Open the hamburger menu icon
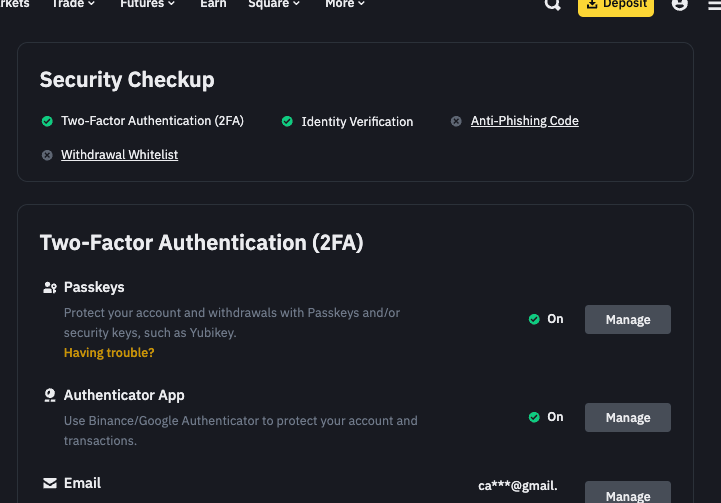 (x=714, y=5)
